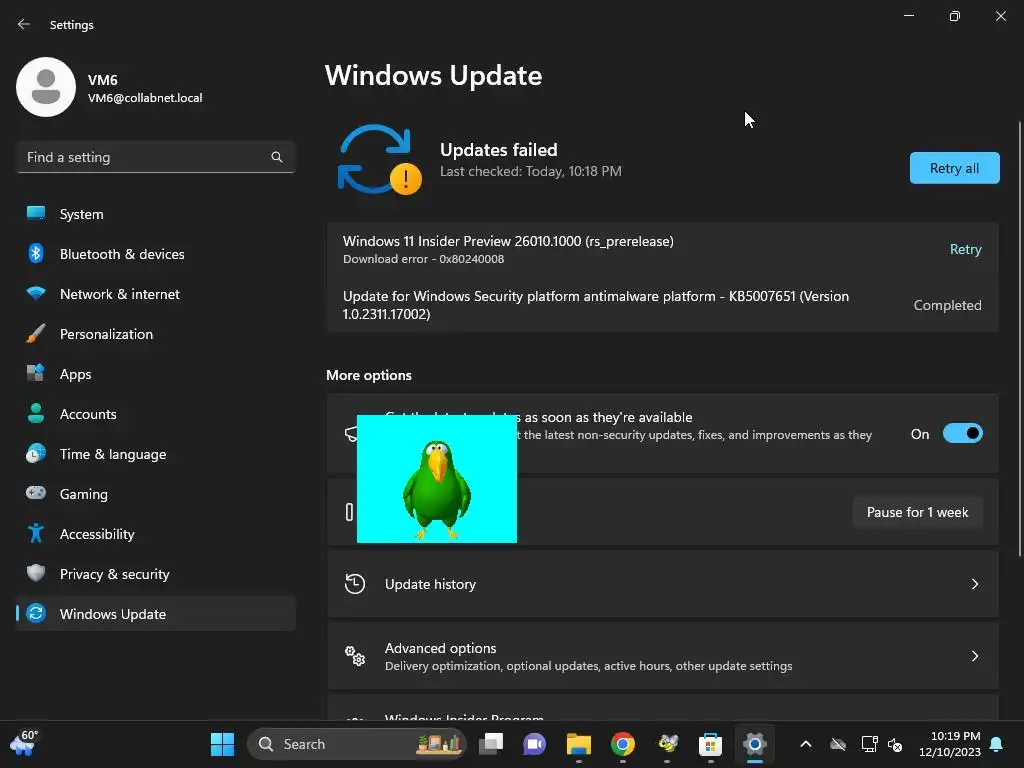Click the Advanced options gears icon
This screenshot has width=1024, height=768.
355,656
